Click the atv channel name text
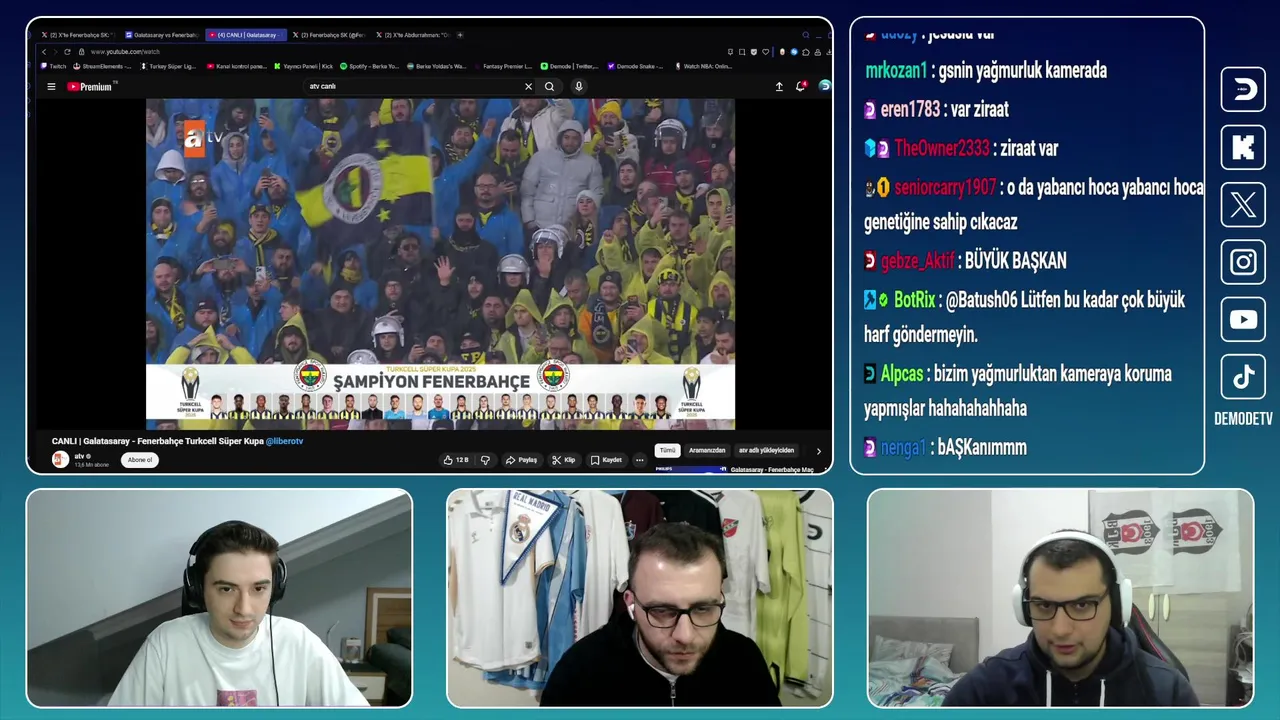1280x720 pixels. click(79, 456)
